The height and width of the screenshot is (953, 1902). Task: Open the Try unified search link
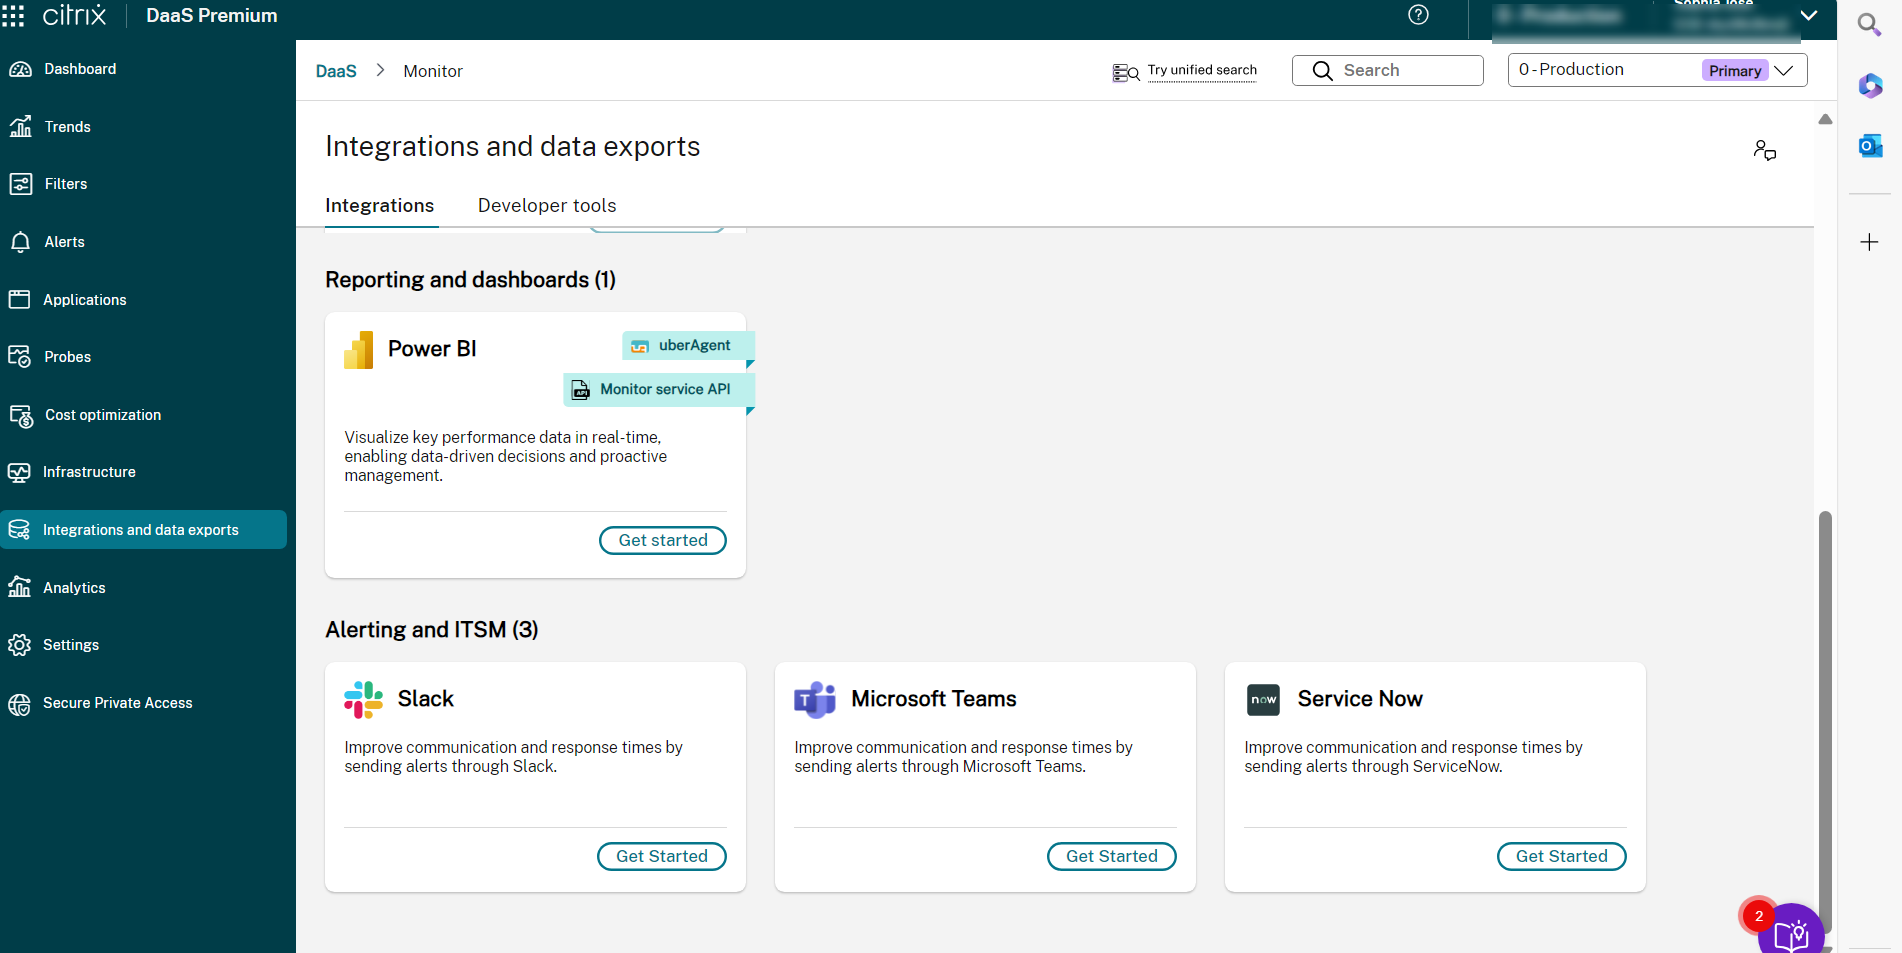click(1201, 70)
